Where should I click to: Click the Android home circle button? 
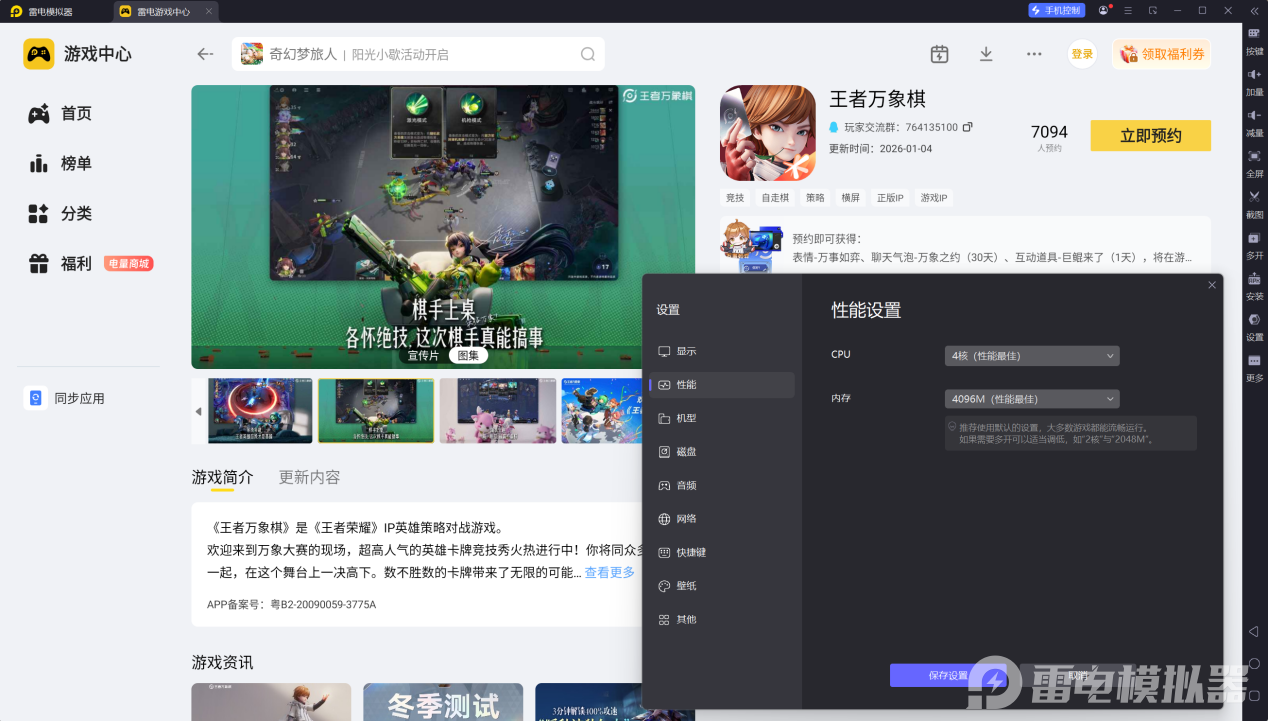click(1254, 663)
